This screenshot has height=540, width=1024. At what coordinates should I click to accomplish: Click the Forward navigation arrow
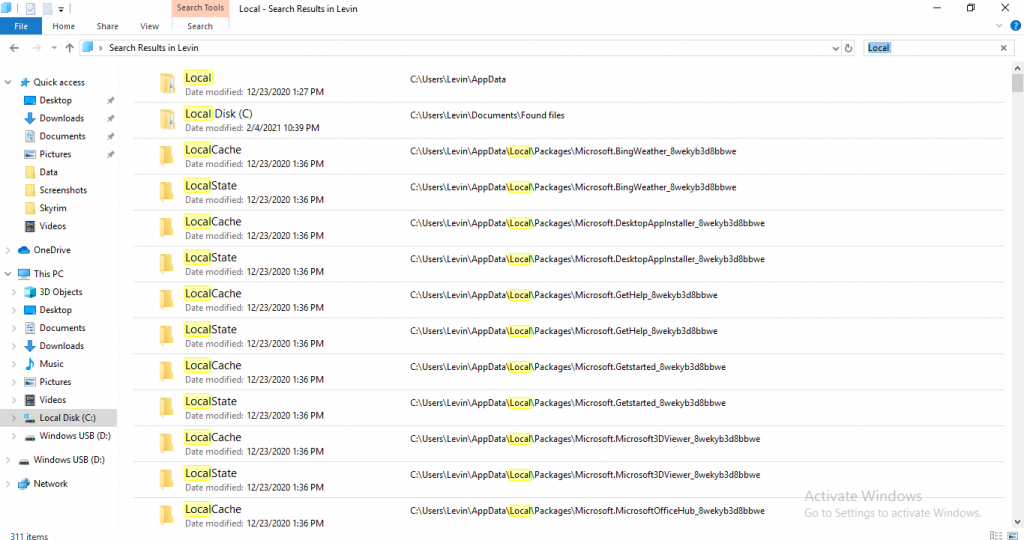(36, 48)
